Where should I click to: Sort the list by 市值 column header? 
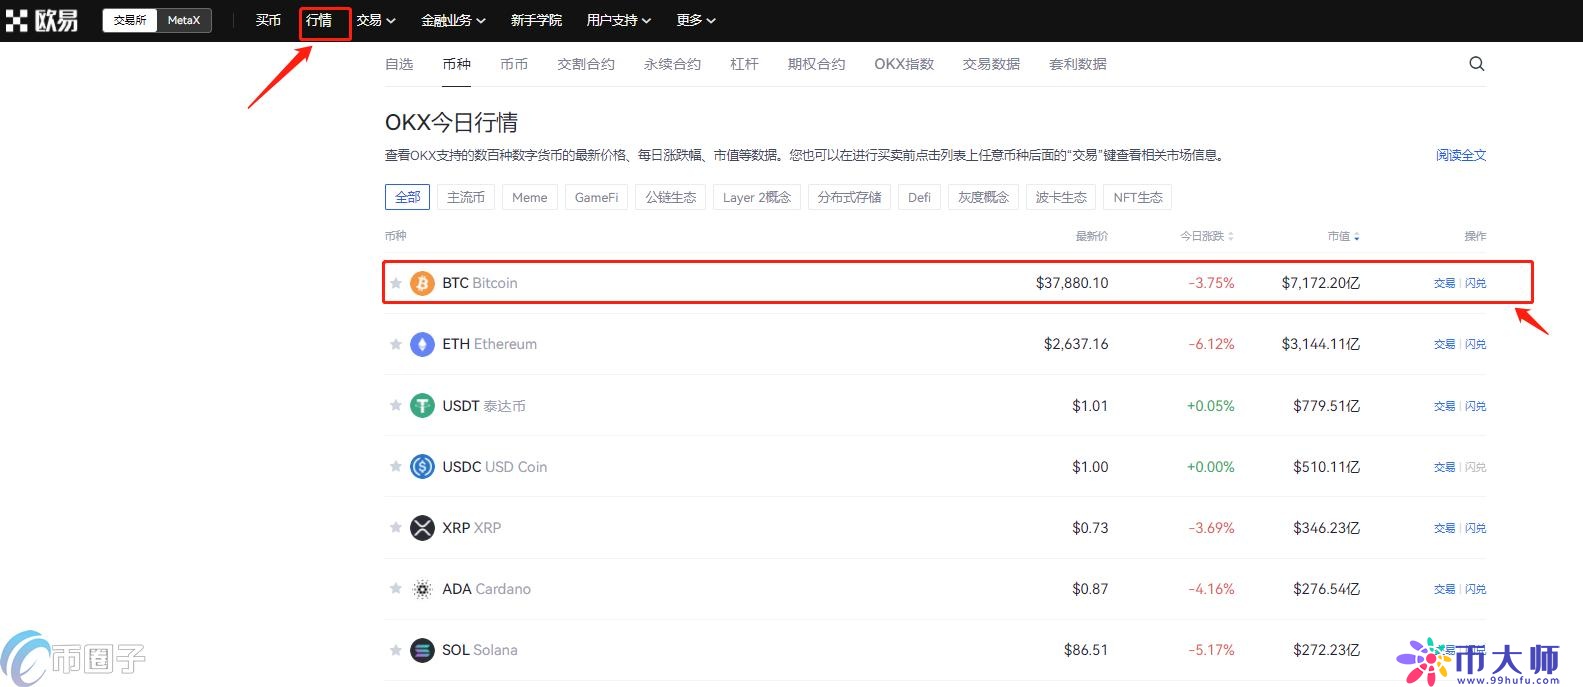1343,236
